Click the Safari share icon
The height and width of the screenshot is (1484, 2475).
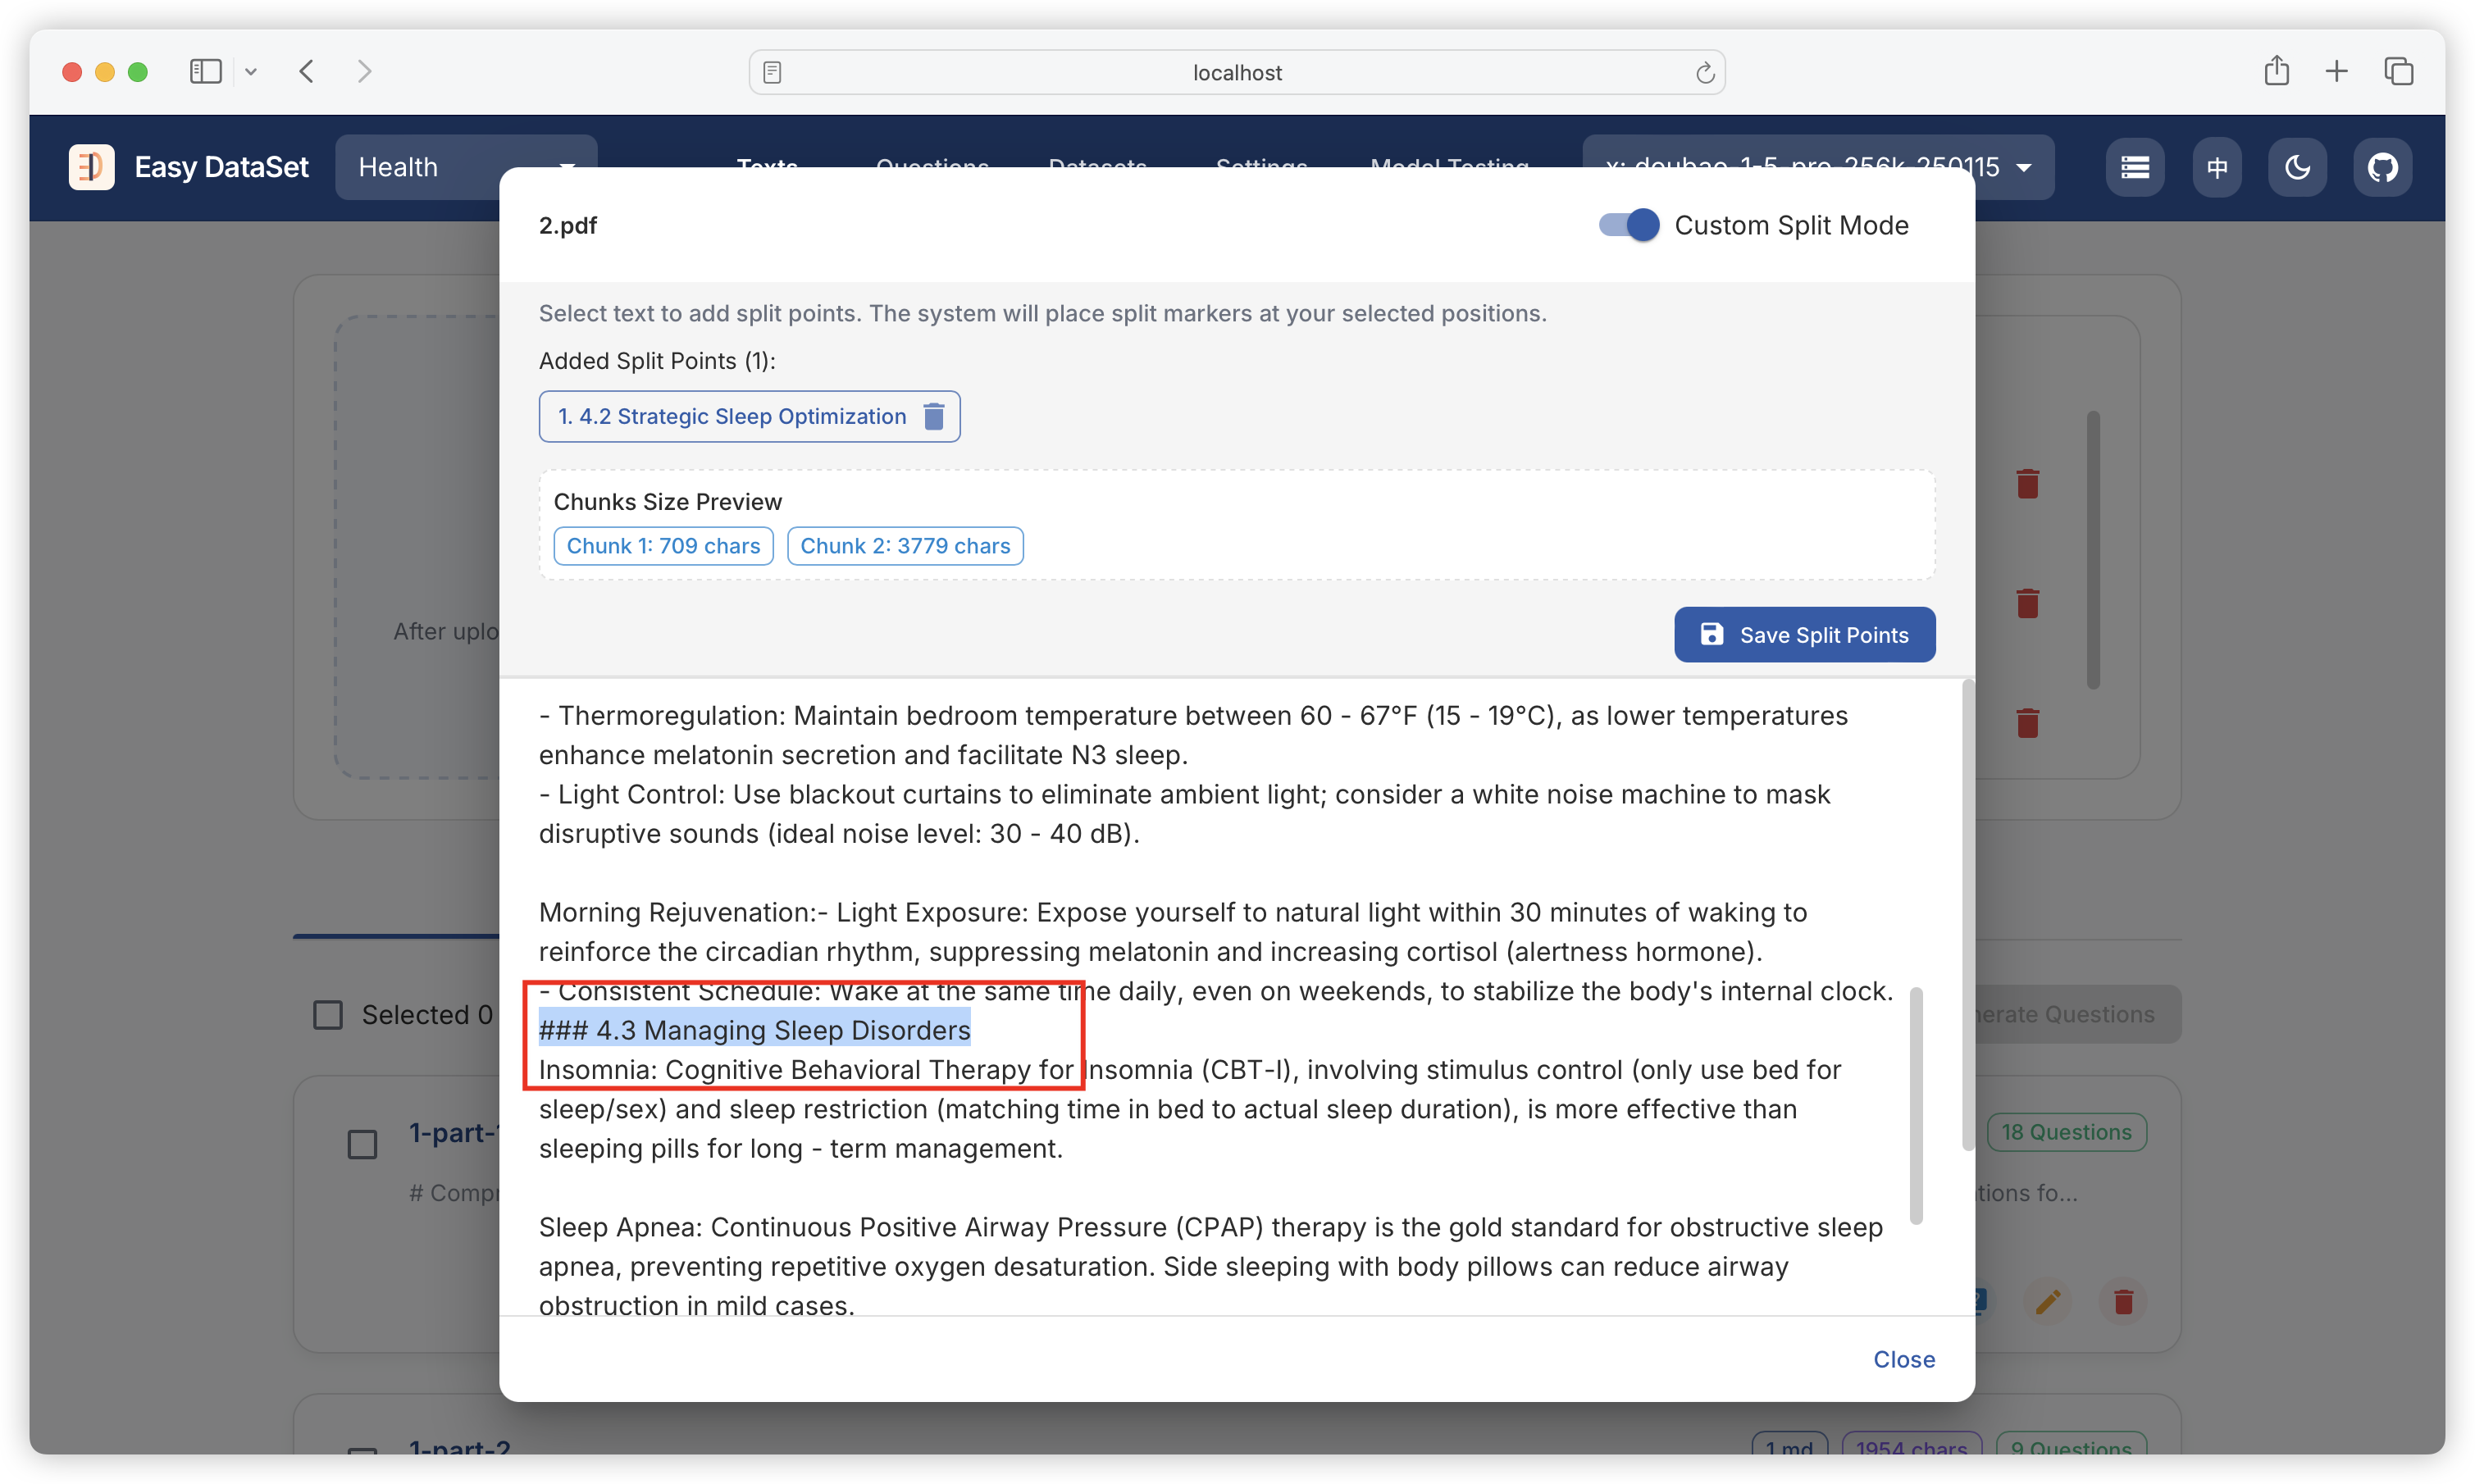click(x=2276, y=71)
